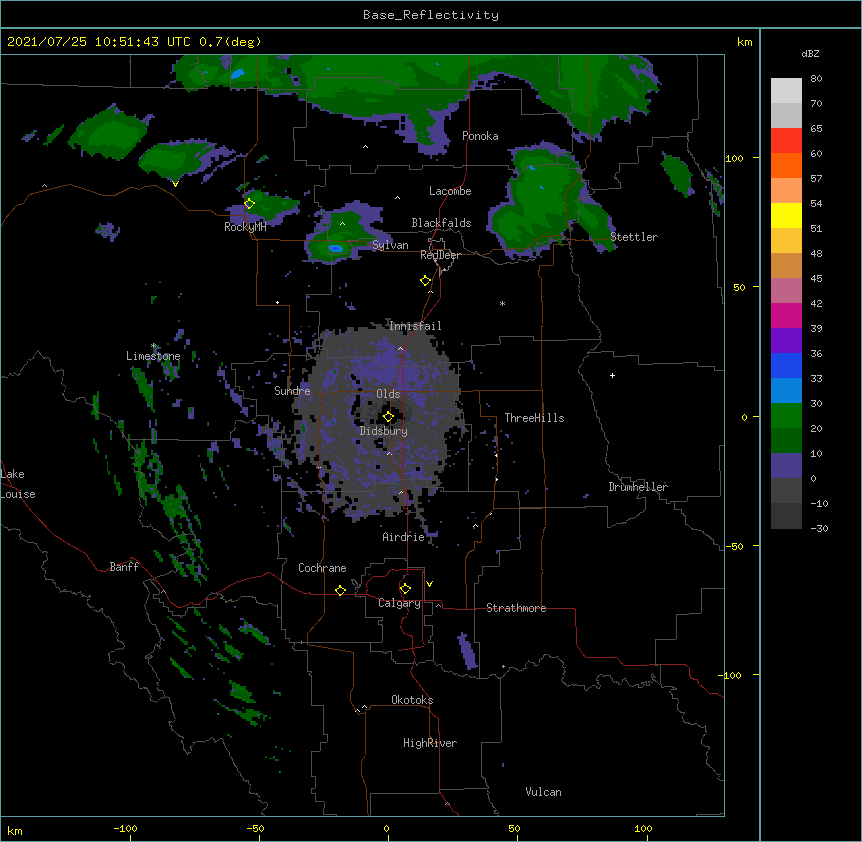The image size is (862, 842).
Task: Click the yellow diamond marker above RockyMH
Action: click(x=249, y=203)
